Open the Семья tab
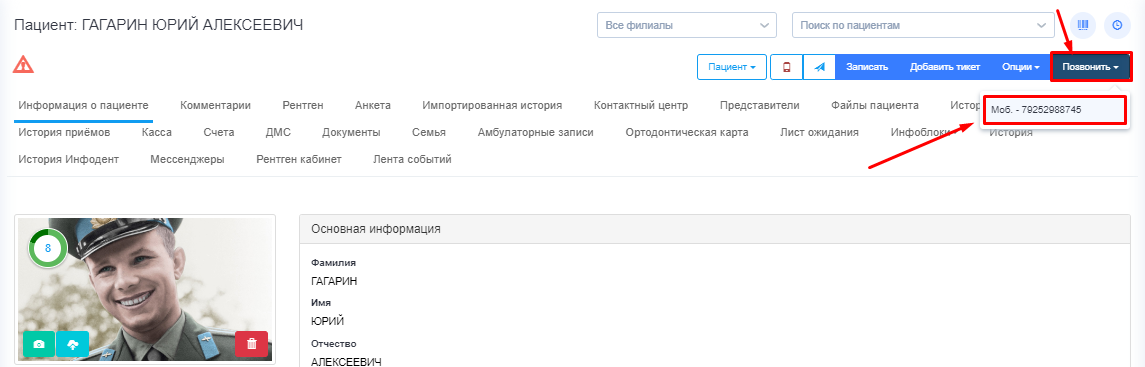The height and width of the screenshot is (367, 1145). 429,132
